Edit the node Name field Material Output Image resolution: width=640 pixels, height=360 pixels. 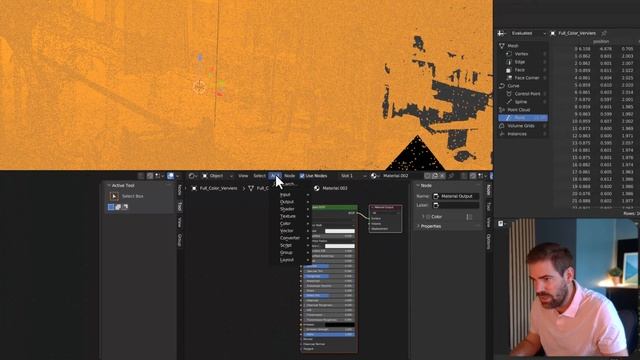click(x=456, y=196)
